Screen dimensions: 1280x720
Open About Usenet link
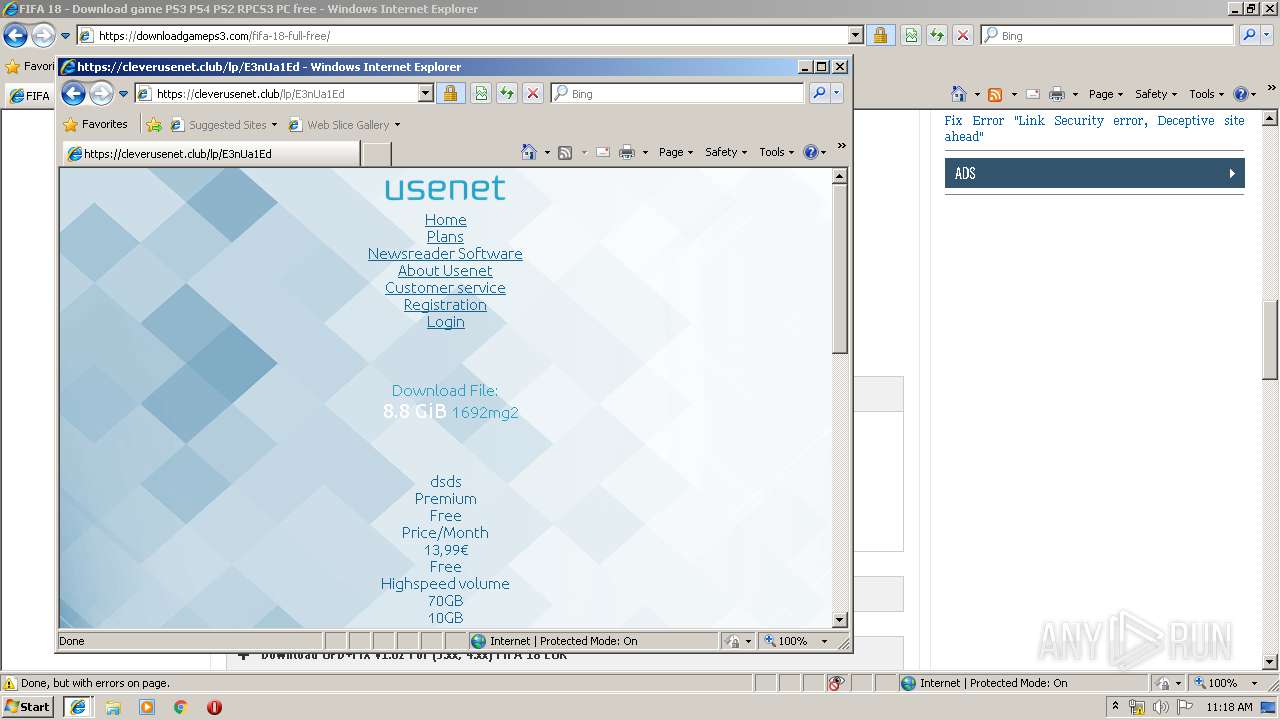[445, 271]
